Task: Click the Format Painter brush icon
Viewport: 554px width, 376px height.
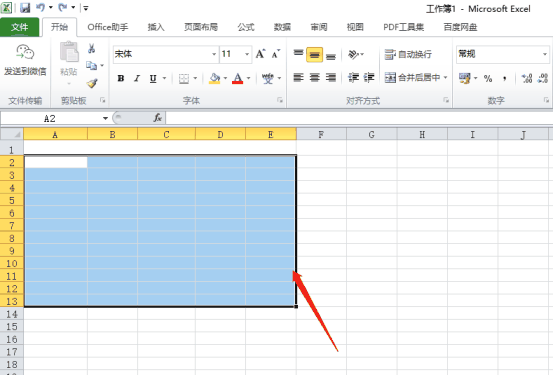Action: (x=92, y=83)
